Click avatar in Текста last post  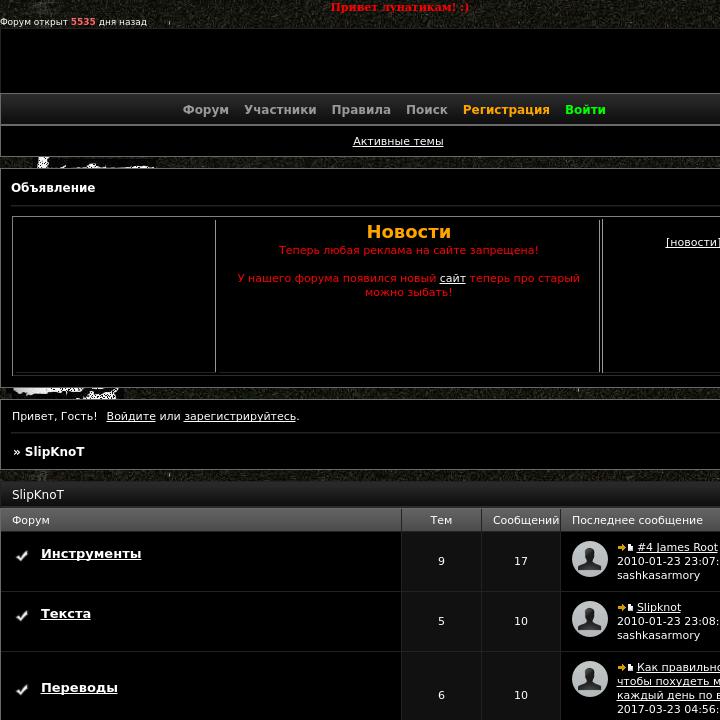590,619
